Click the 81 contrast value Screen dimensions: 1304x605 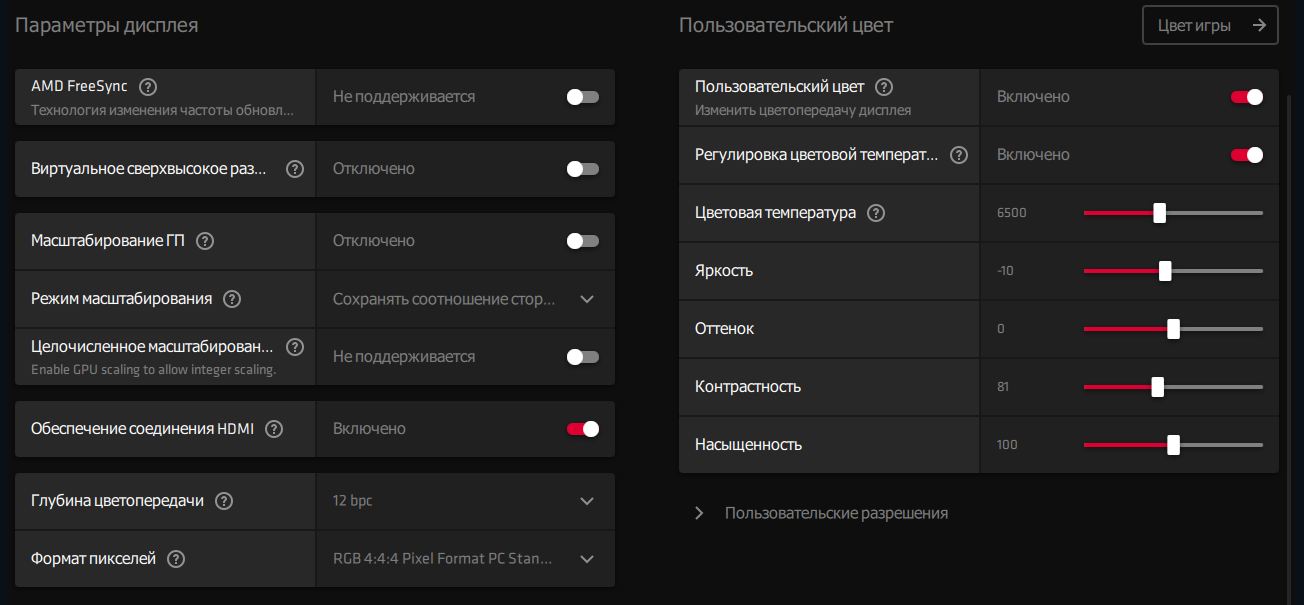[1003, 387]
